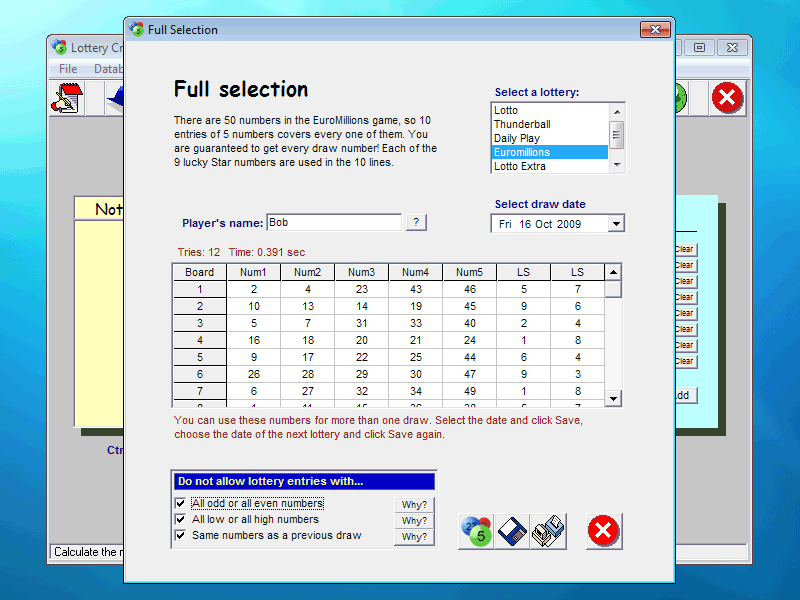Uncheck 'All low or all high numbers'
800x600 pixels.
(181, 520)
